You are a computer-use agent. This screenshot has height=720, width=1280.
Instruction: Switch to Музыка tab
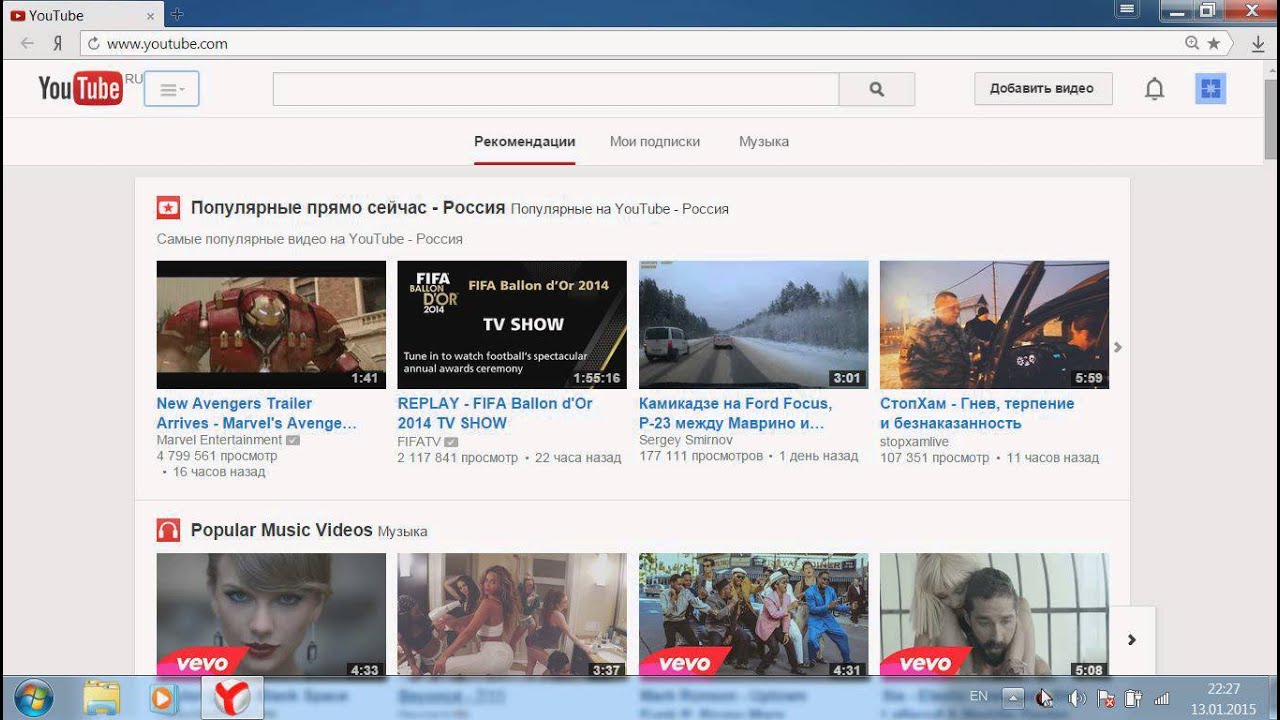(x=764, y=142)
